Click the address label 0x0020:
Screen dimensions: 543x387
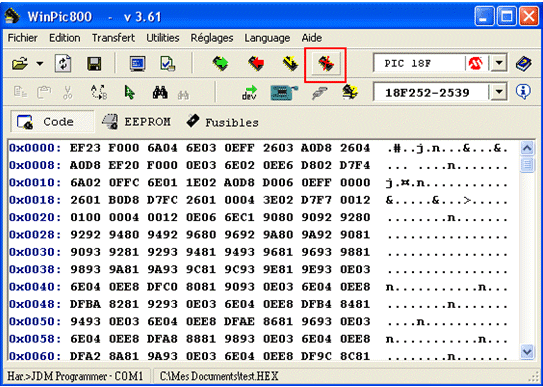tap(35, 217)
